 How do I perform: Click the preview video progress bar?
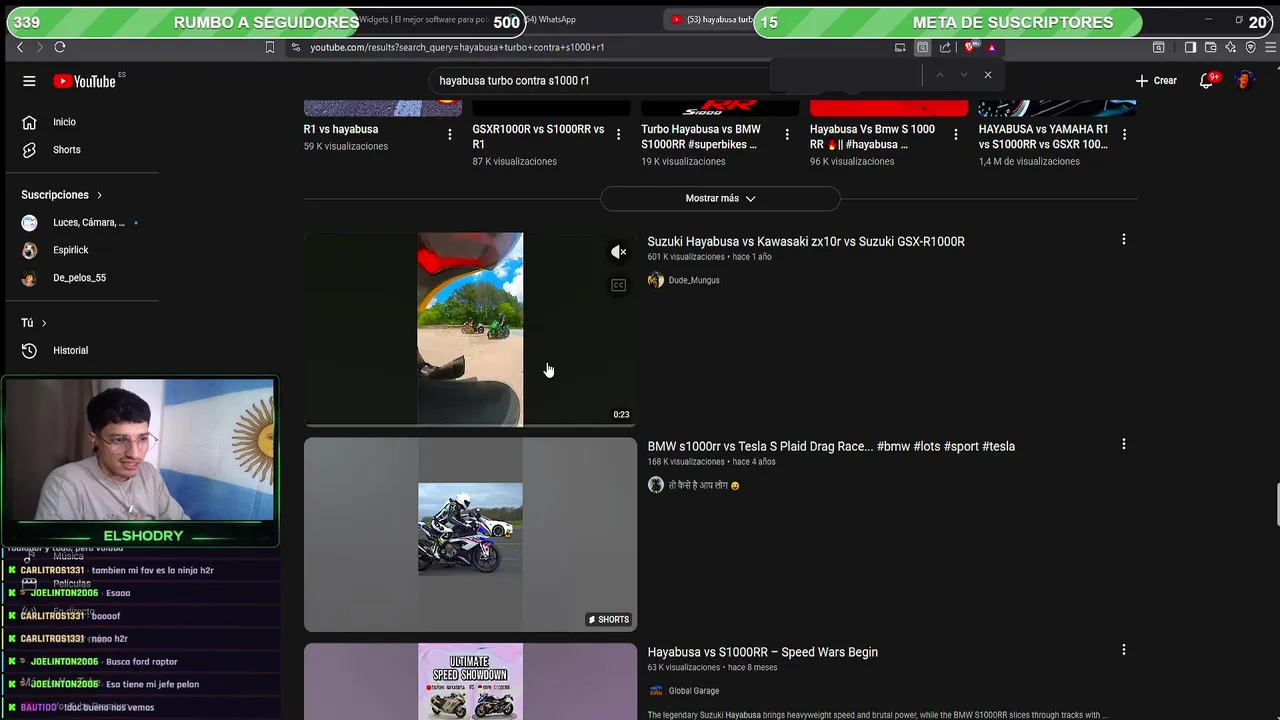[x=470, y=425]
